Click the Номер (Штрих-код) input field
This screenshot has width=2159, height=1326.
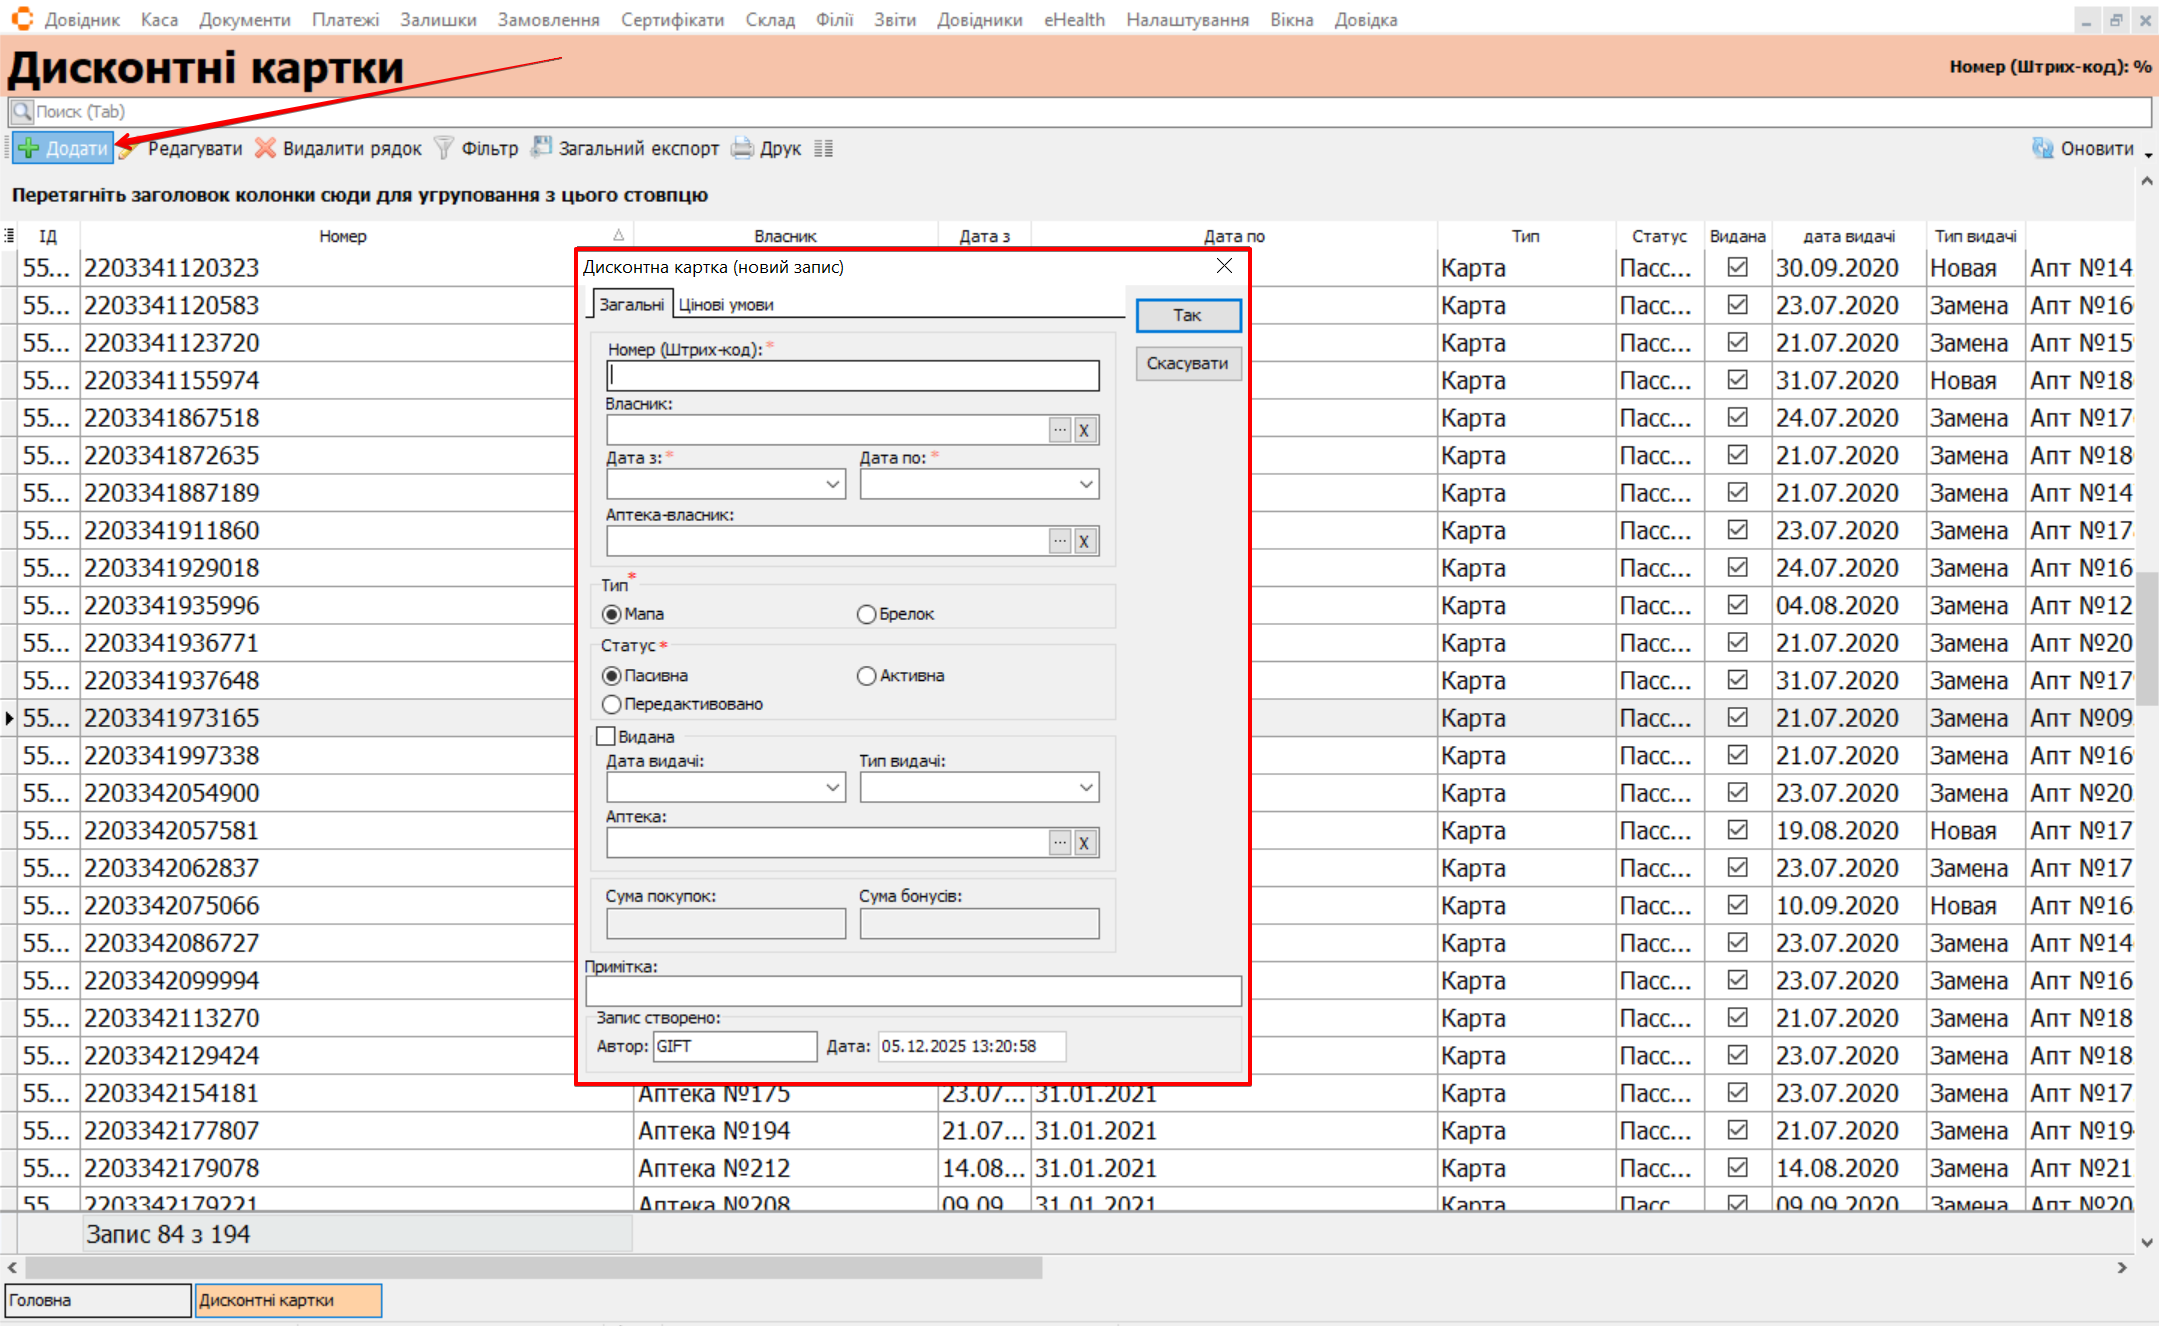click(x=852, y=376)
